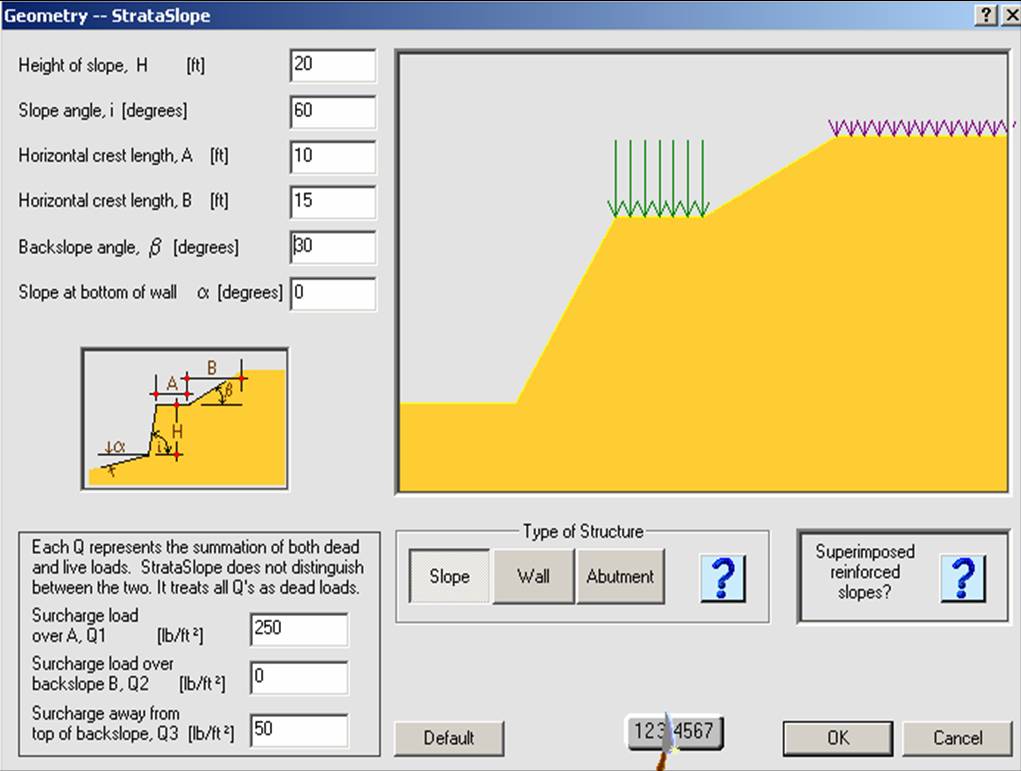Click the Slope at bottom of wall field
Screen dimensions: 1021x771
click(333, 293)
